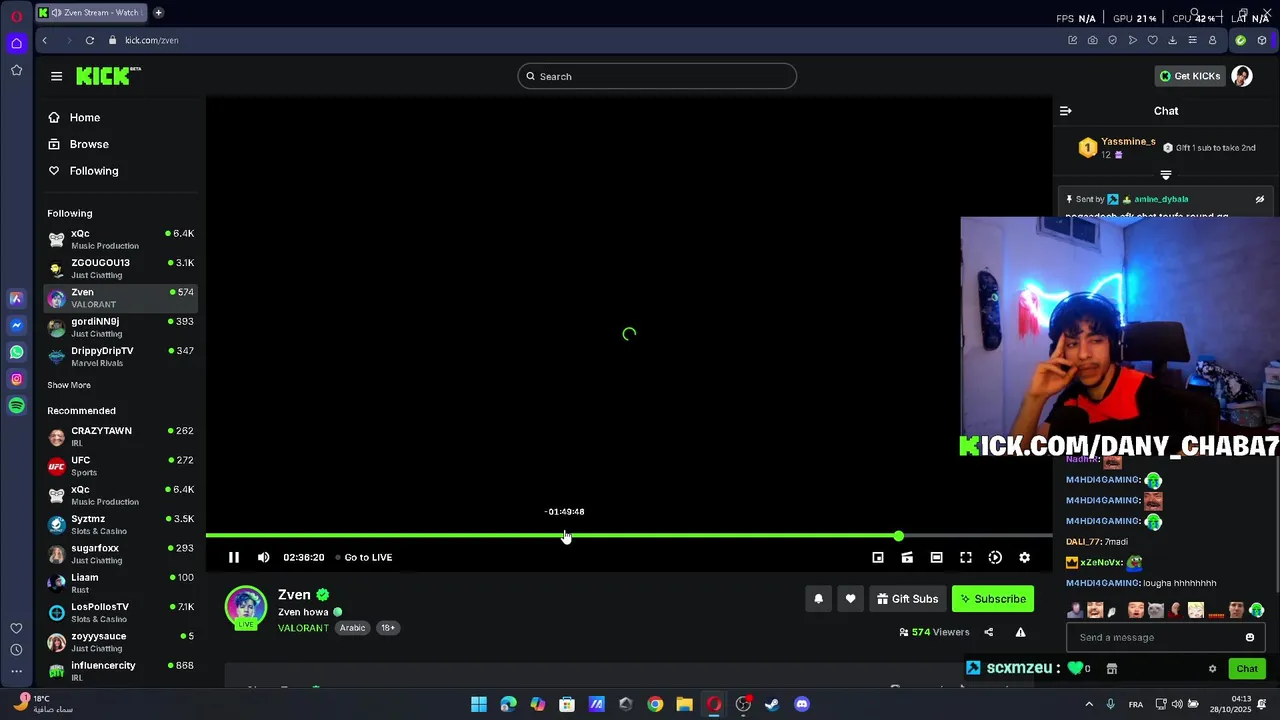Pause the stream playback
Image resolution: width=1280 pixels, height=720 pixels.
[x=234, y=557]
